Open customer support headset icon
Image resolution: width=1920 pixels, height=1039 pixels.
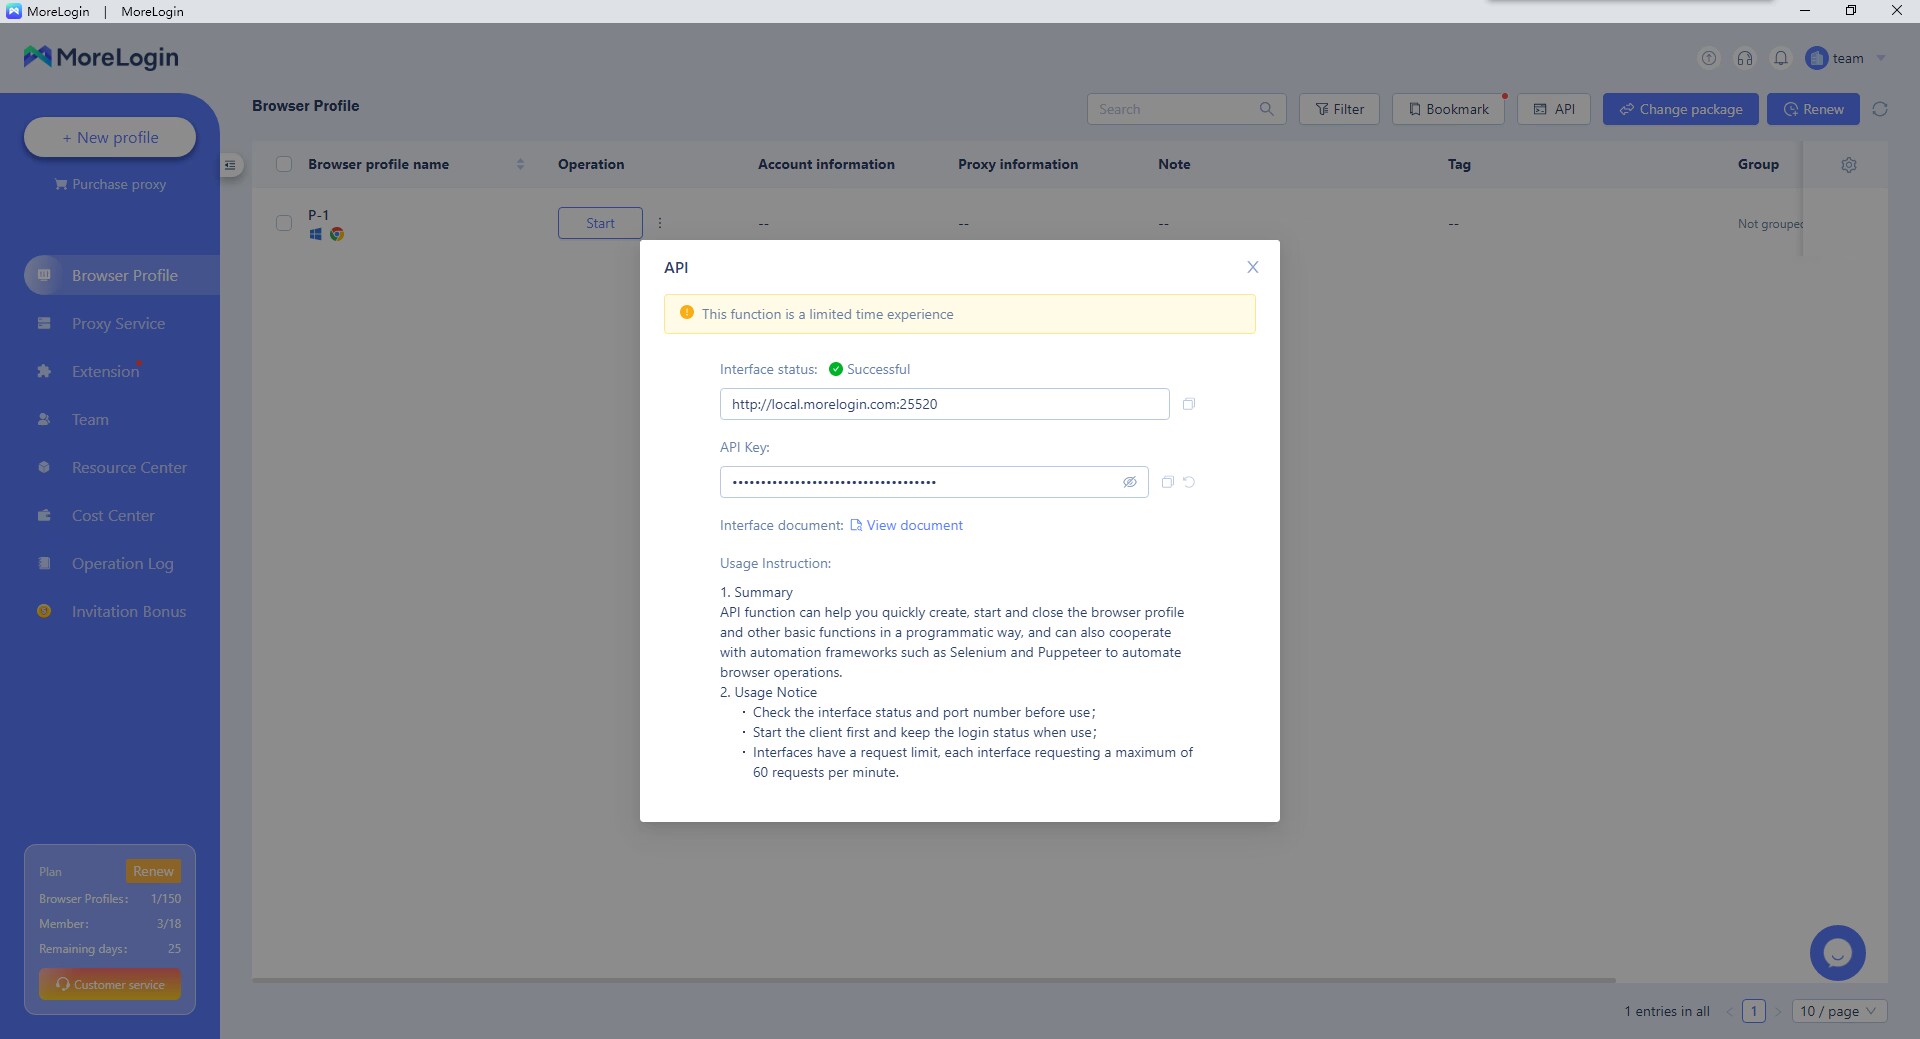click(x=1745, y=58)
